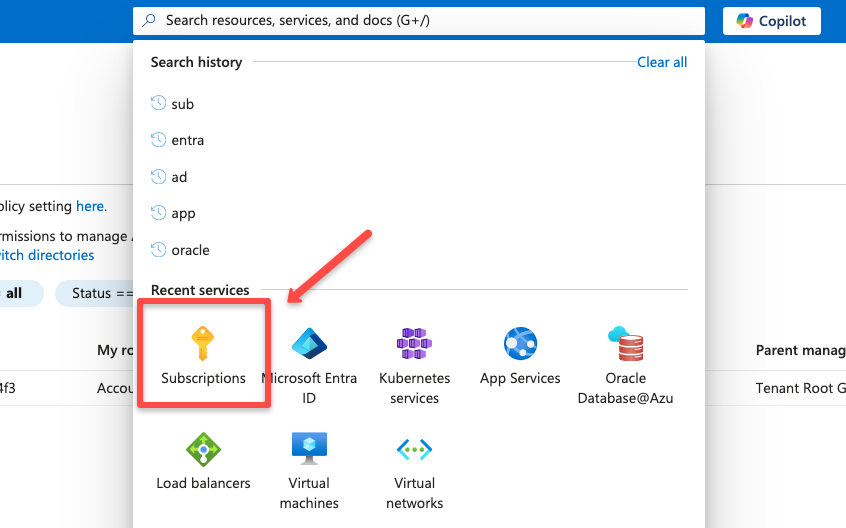Clear all search history
846x528 pixels.
pyautogui.click(x=662, y=62)
